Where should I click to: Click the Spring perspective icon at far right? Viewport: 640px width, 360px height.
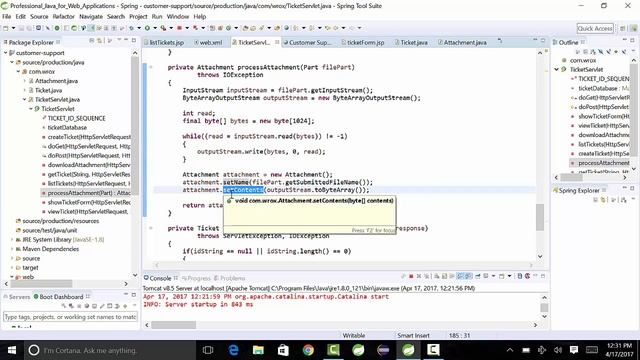pyautogui.click(x=633, y=28)
